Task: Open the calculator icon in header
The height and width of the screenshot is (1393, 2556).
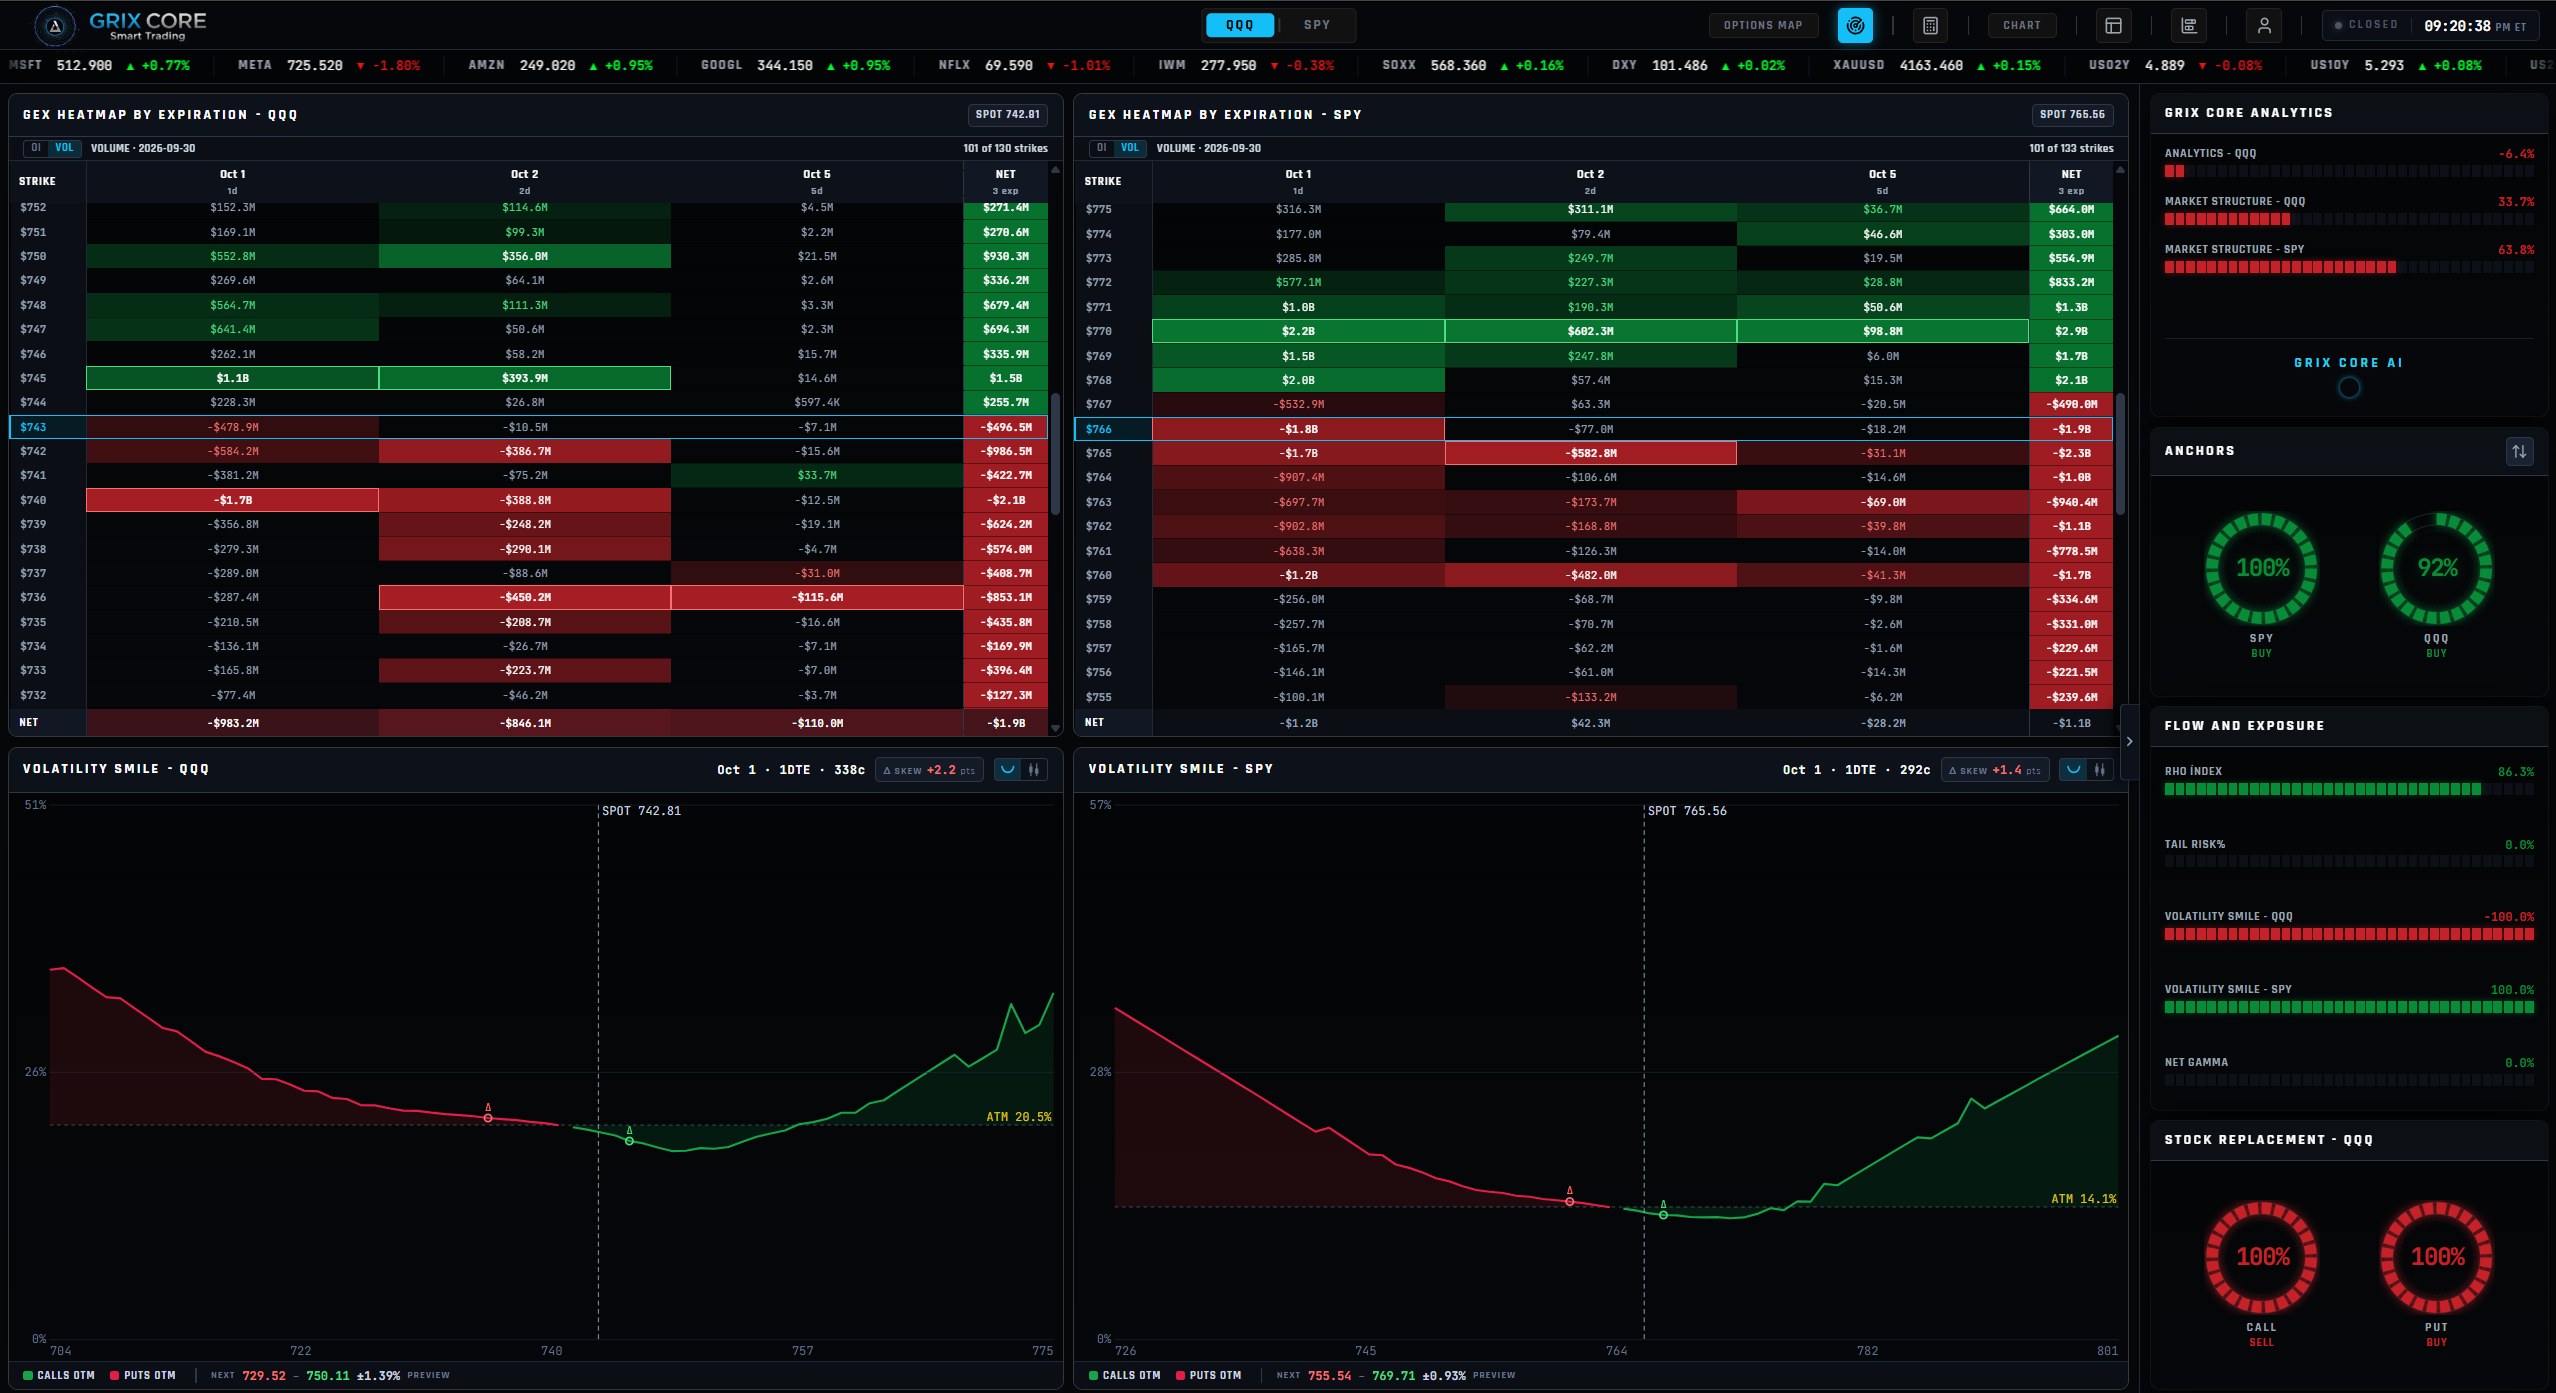Action: coord(1930,26)
